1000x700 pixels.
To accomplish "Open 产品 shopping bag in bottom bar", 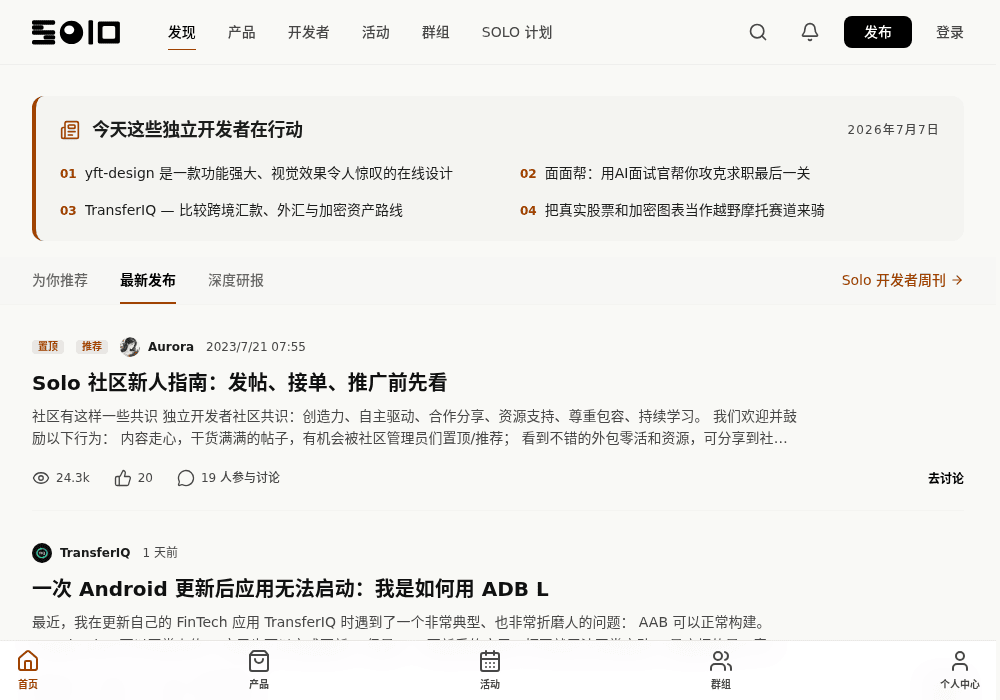I will (x=259, y=669).
